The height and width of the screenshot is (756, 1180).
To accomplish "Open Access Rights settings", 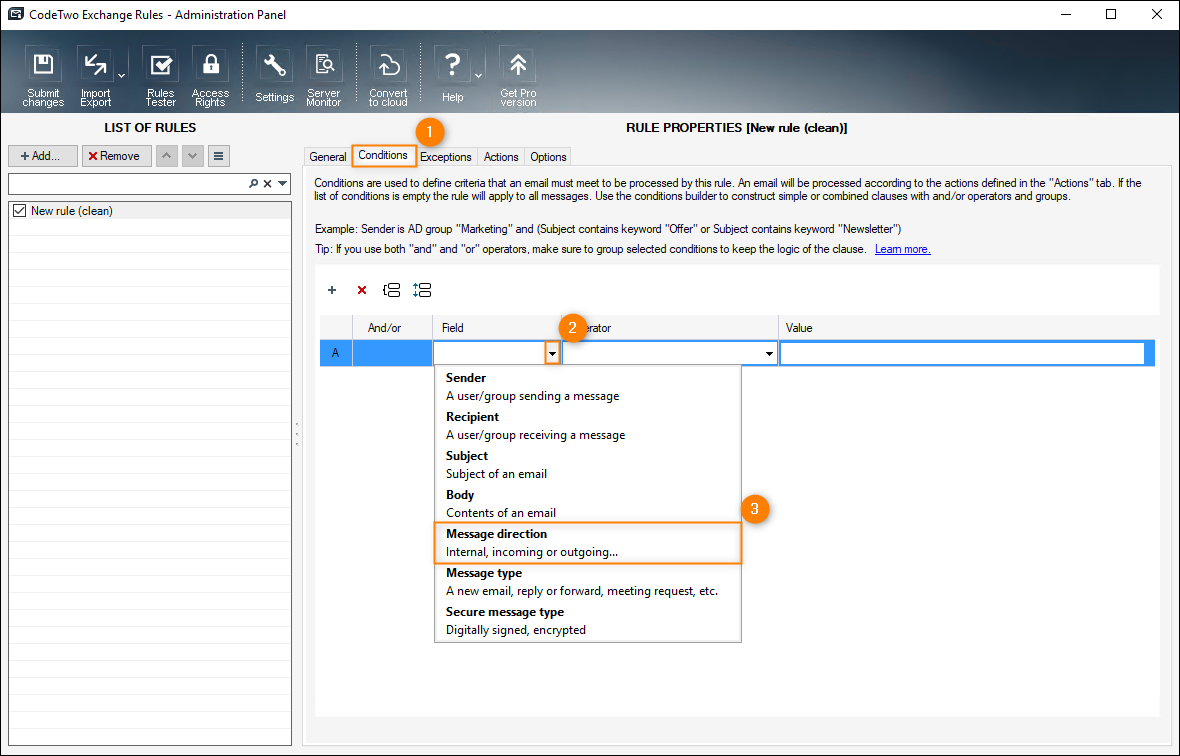I will pos(210,76).
